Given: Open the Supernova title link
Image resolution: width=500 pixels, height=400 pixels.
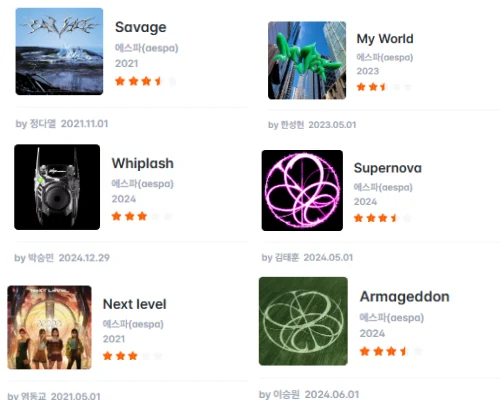Looking at the screenshot, I should click(x=388, y=168).
